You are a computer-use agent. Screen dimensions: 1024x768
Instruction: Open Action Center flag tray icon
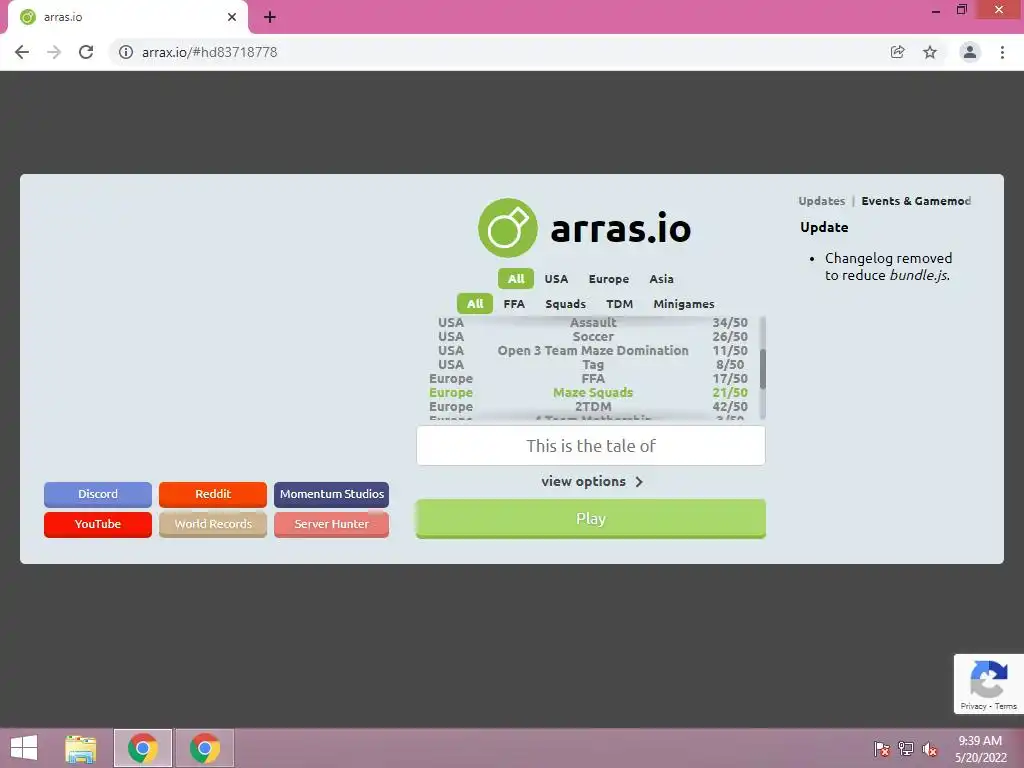(882, 748)
